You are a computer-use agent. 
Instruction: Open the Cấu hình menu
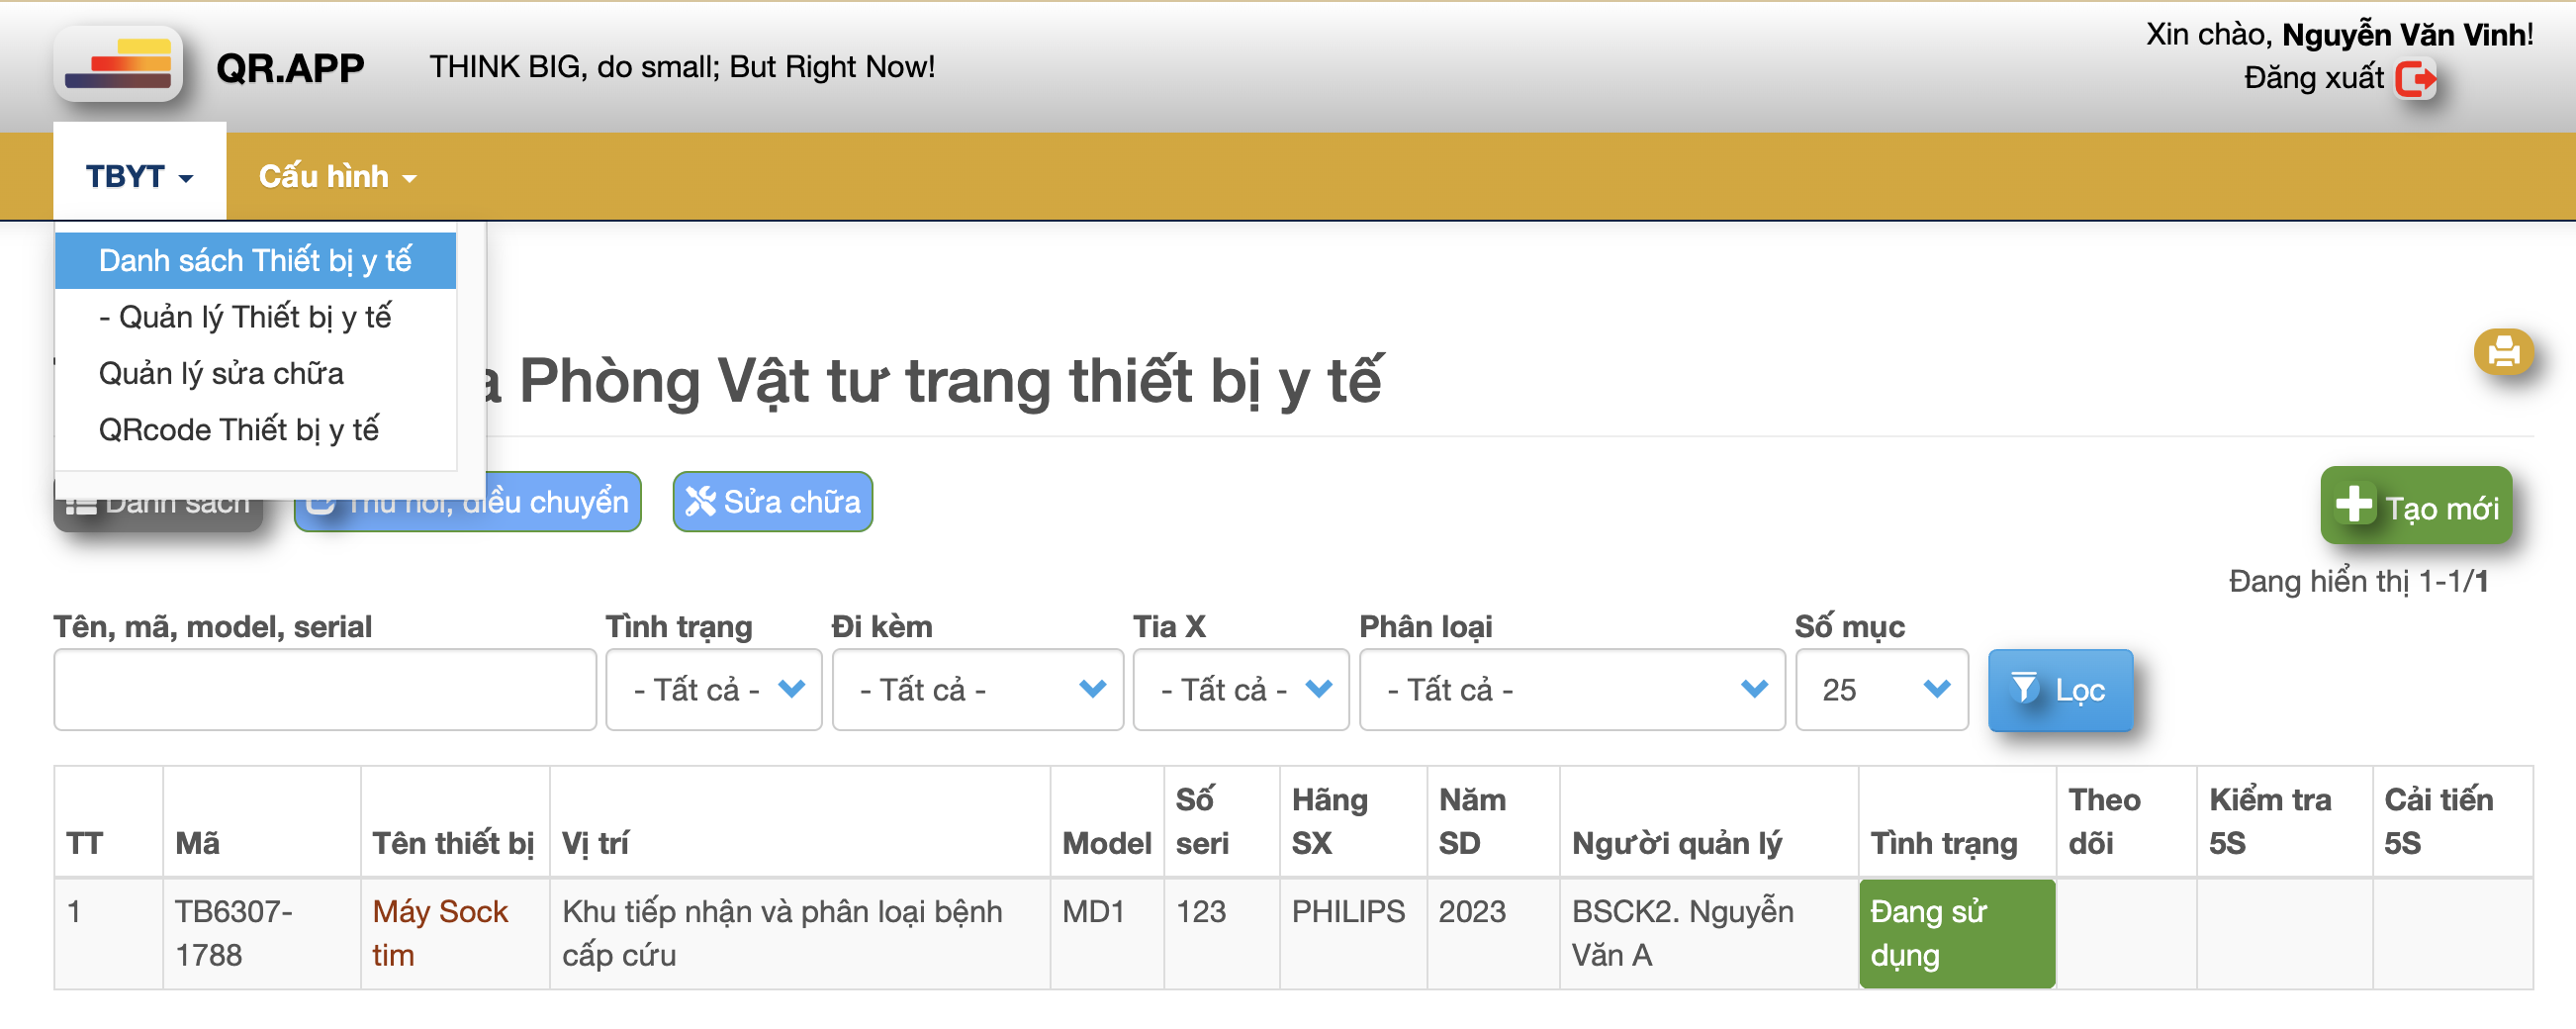point(336,177)
